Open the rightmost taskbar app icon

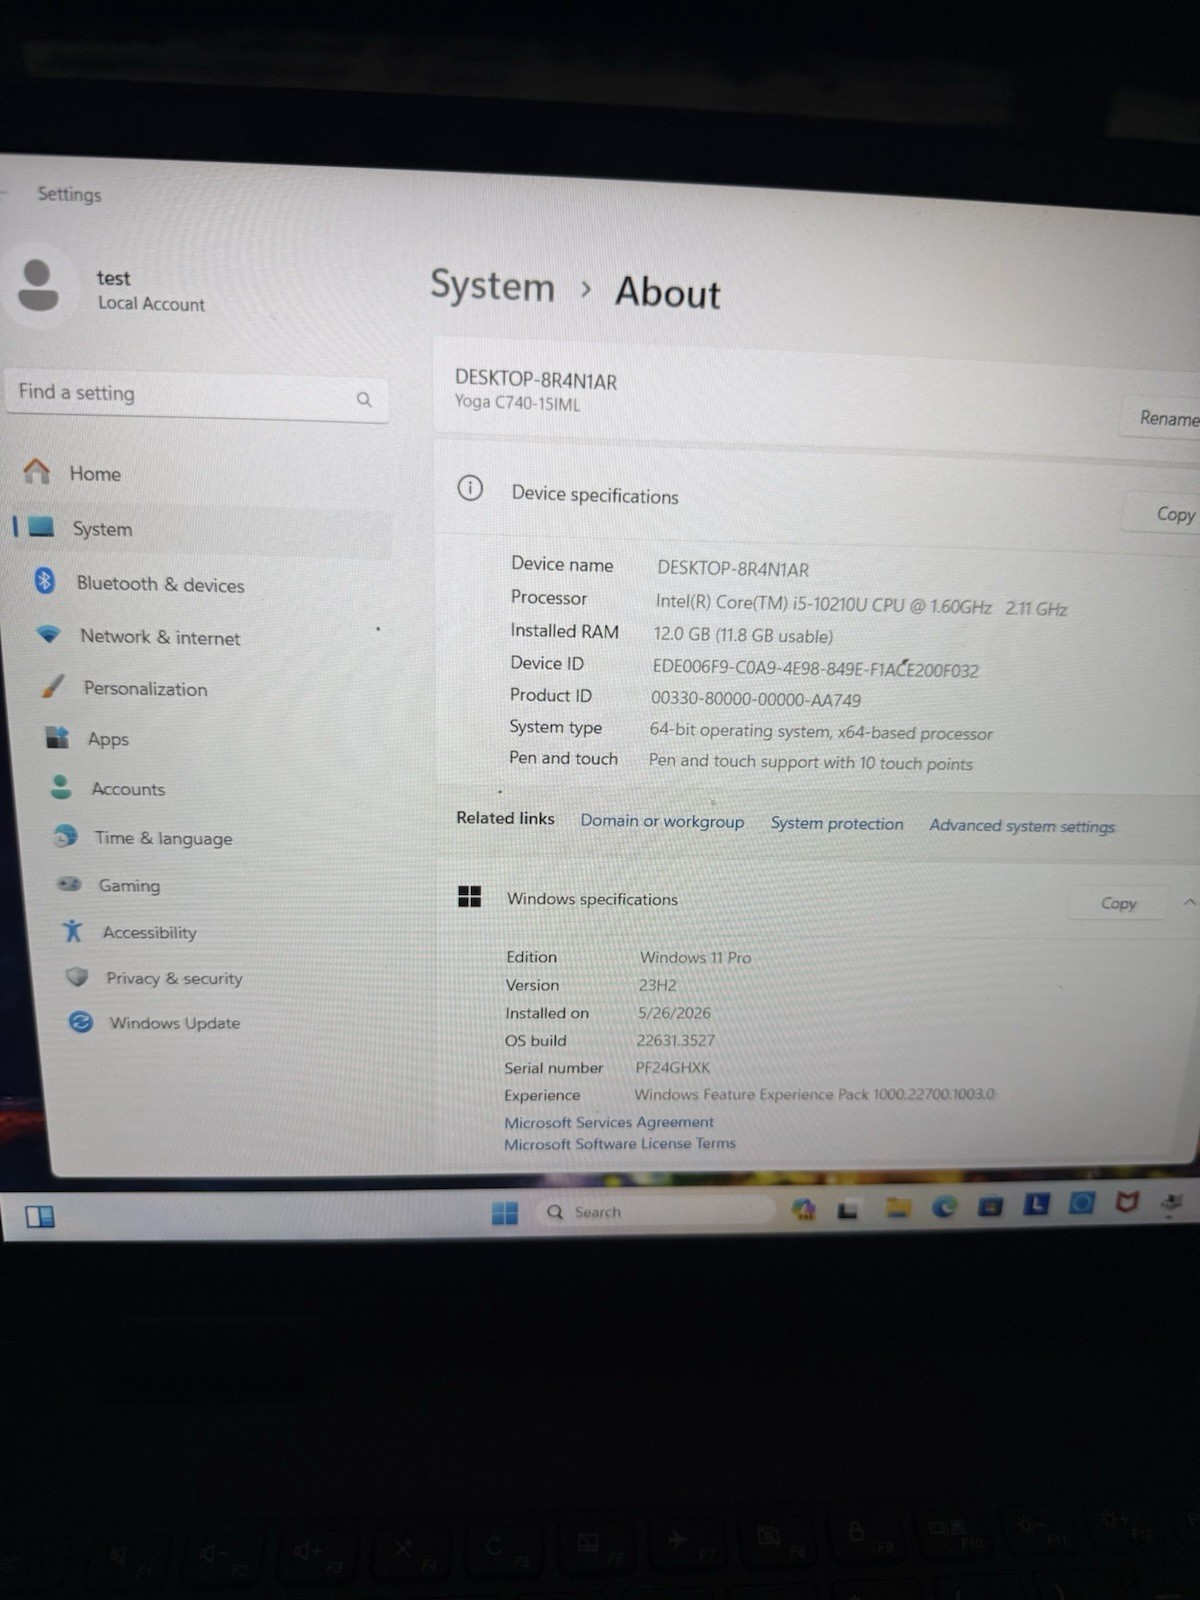point(1172,1201)
